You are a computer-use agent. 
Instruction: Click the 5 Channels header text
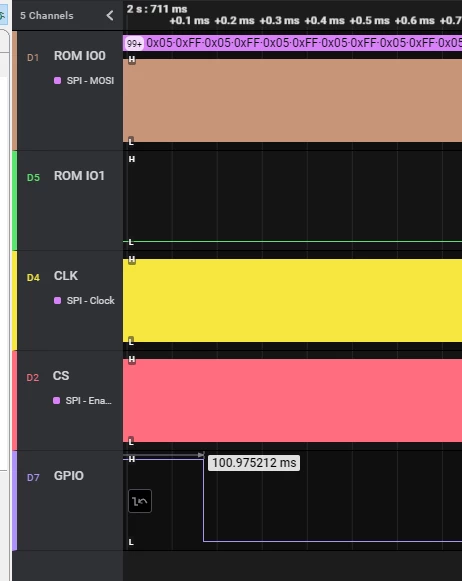(47, 16)
